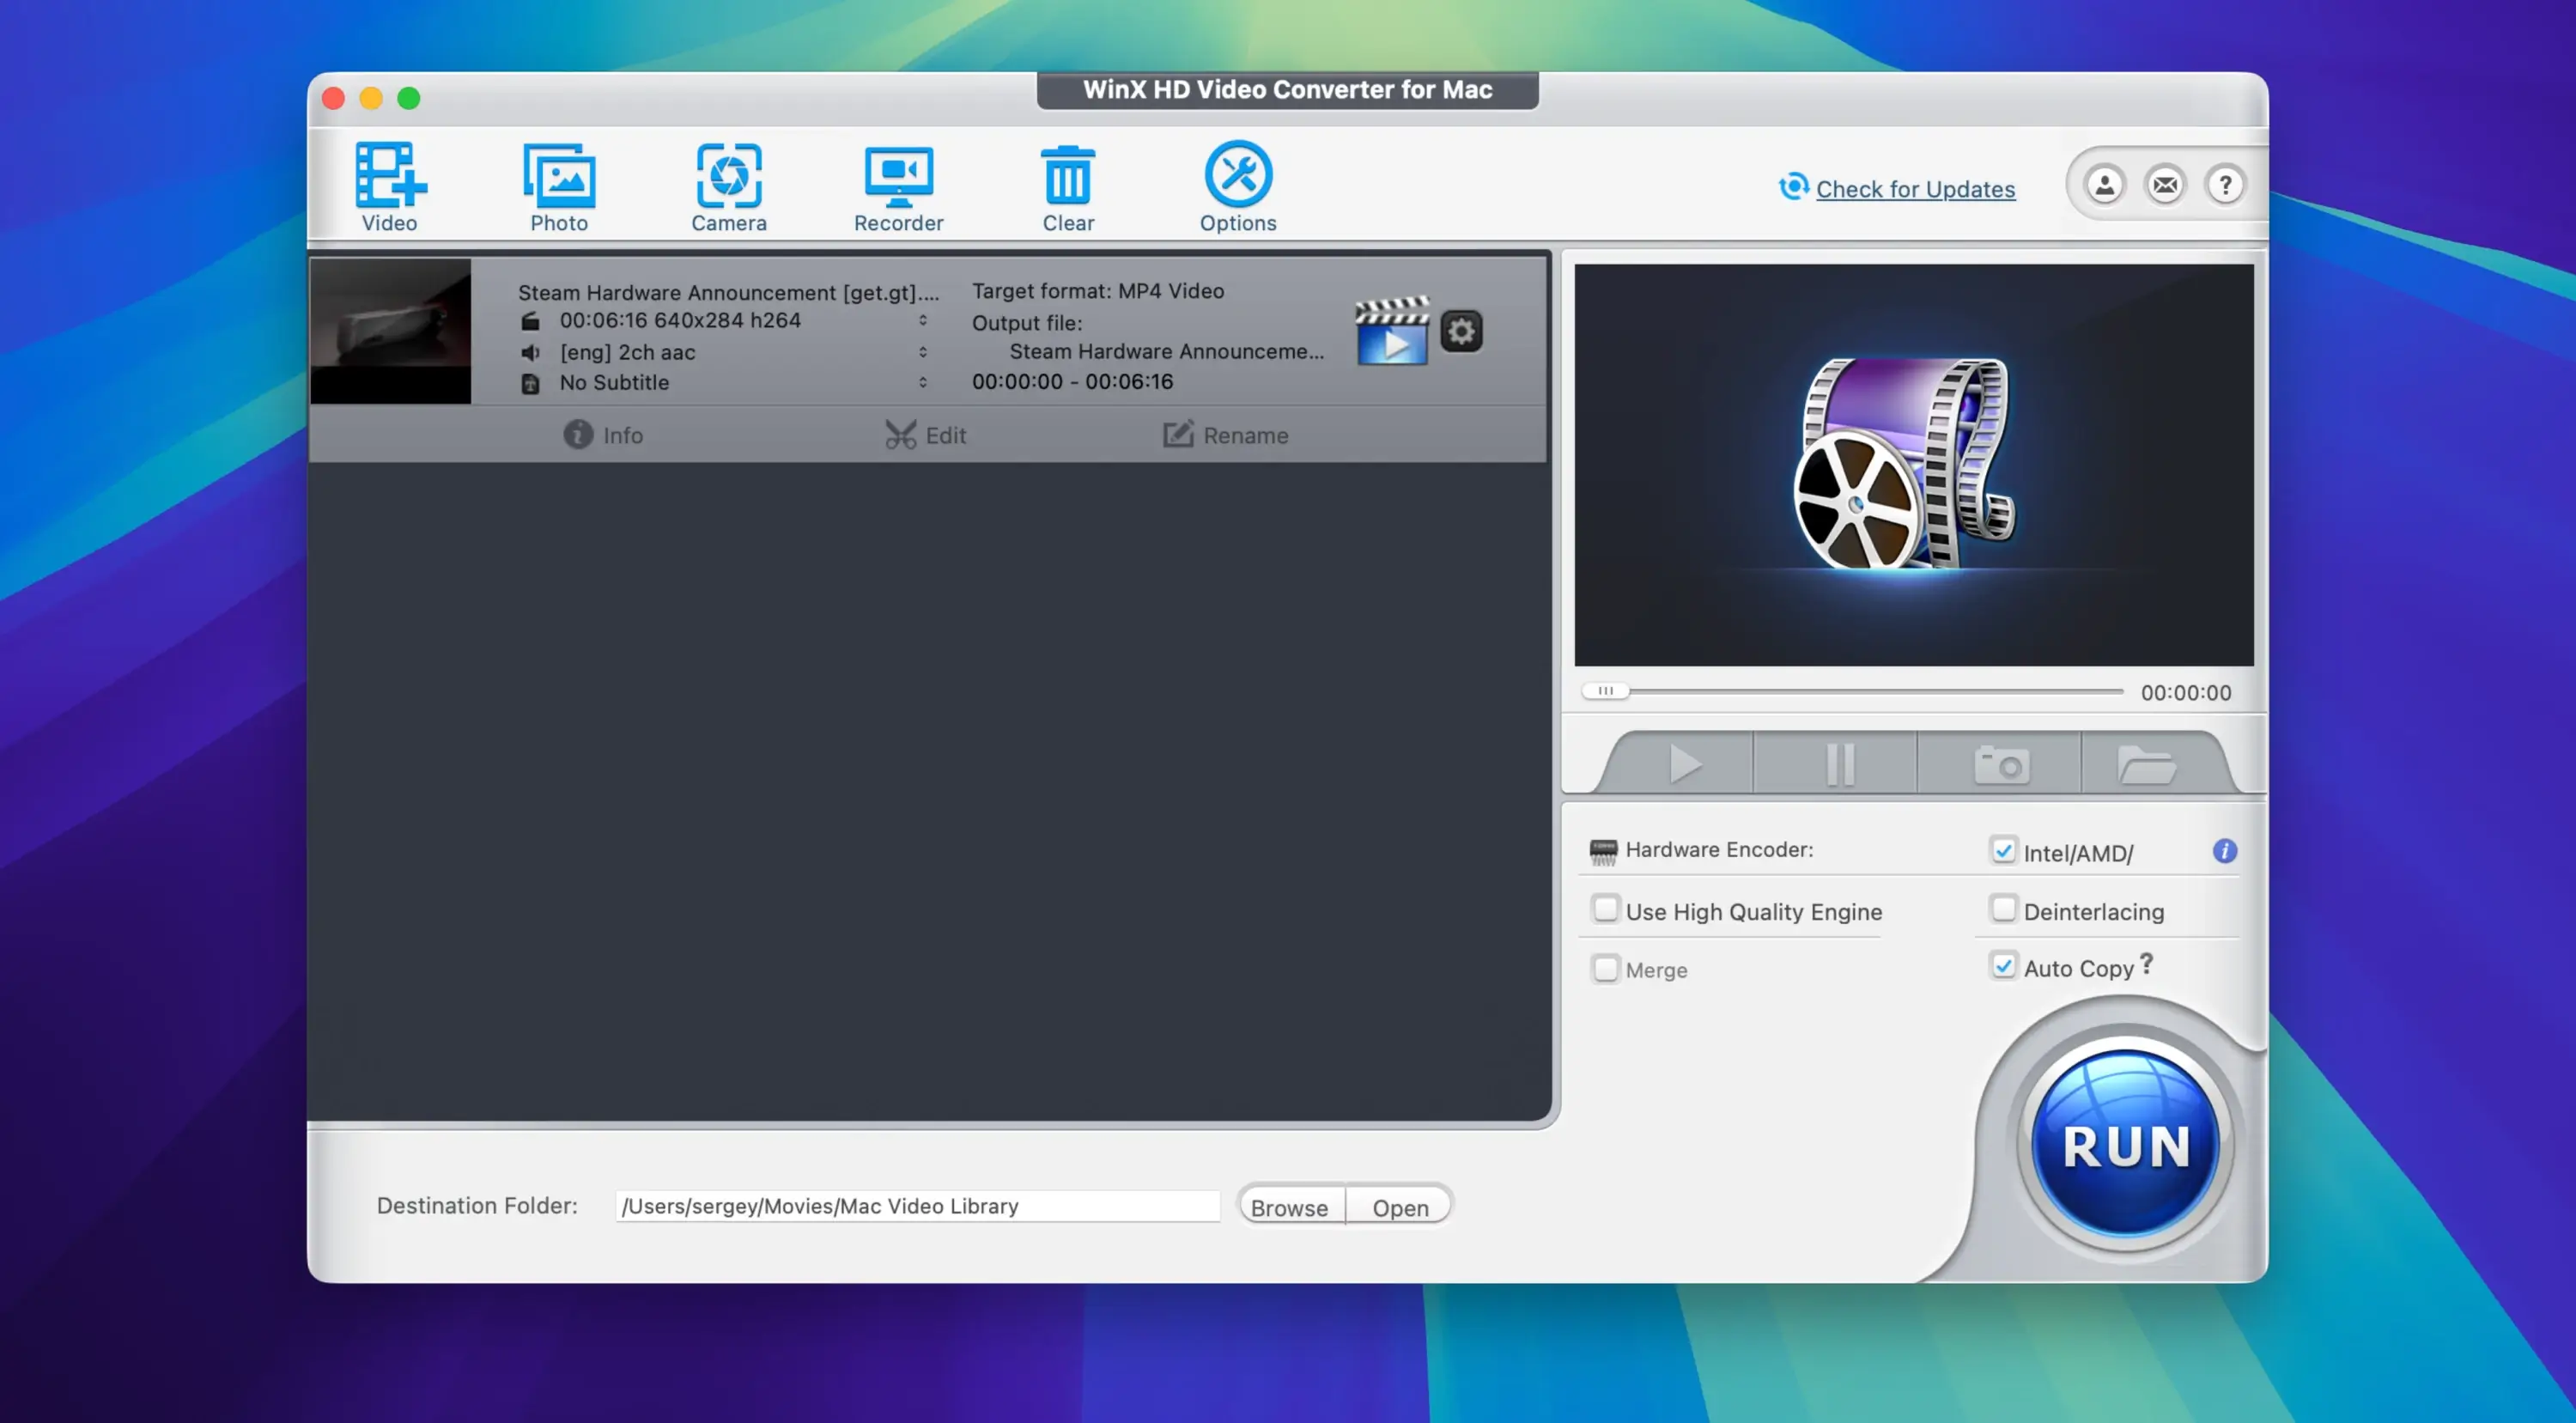The image size is (2576, 1423).
Task: Click the Destination Folder path field
Action: point(917,1206)
